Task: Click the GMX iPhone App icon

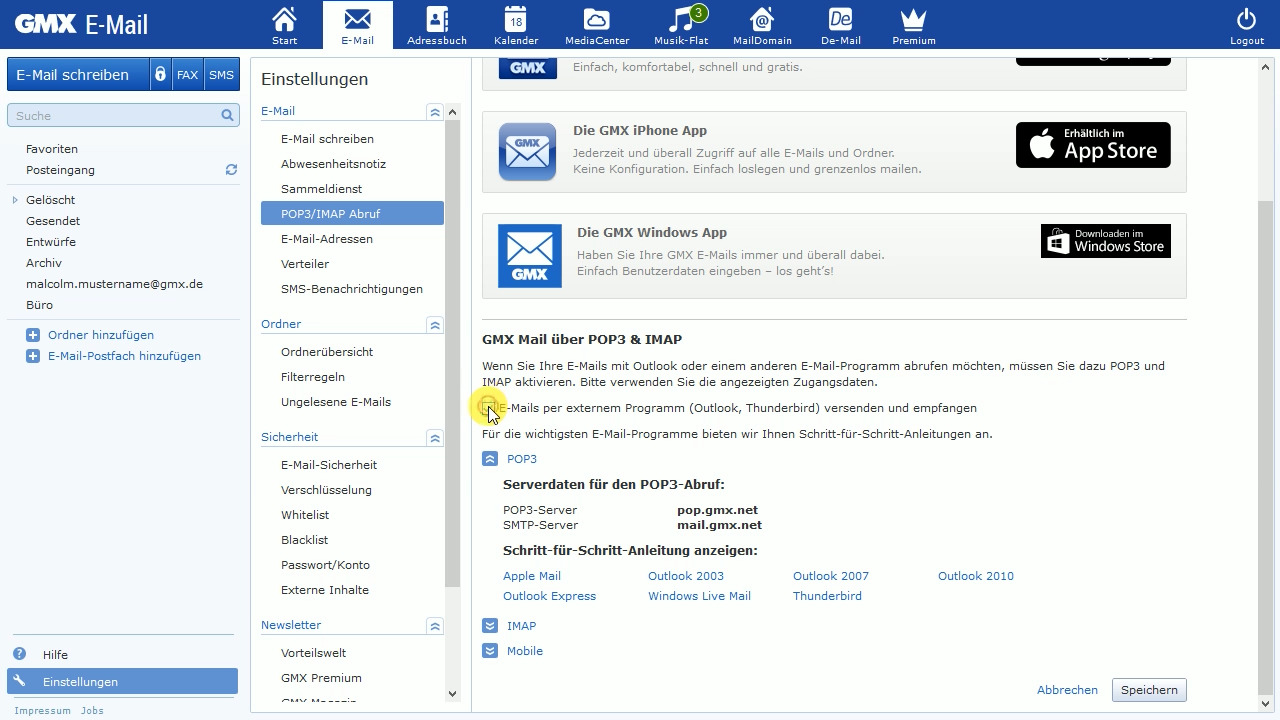Action: click(x=527, y=152)
